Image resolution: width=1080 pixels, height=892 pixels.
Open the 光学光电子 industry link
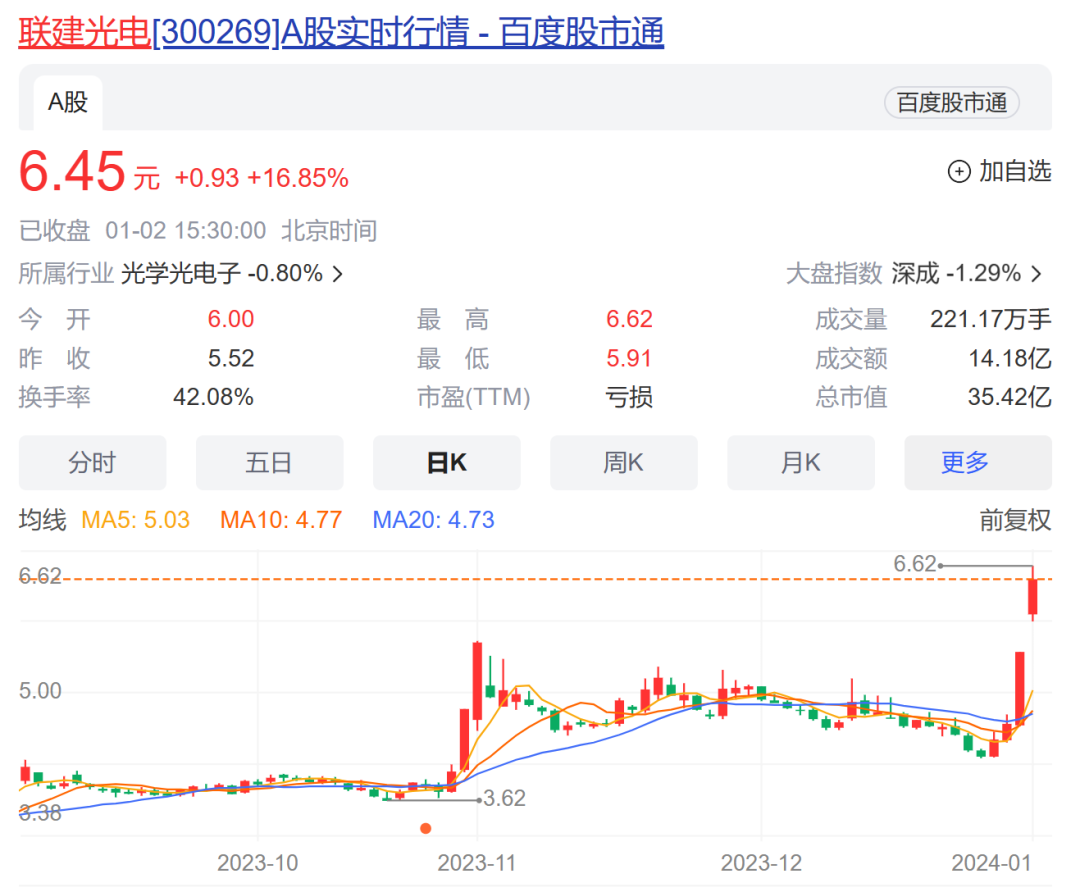pos(181,273)
